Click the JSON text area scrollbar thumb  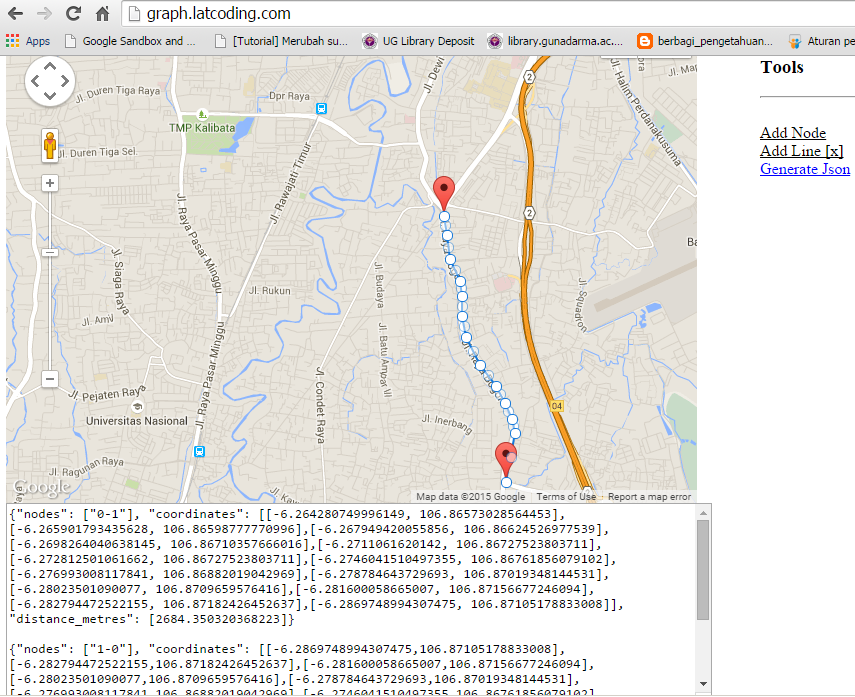[703, 570]
